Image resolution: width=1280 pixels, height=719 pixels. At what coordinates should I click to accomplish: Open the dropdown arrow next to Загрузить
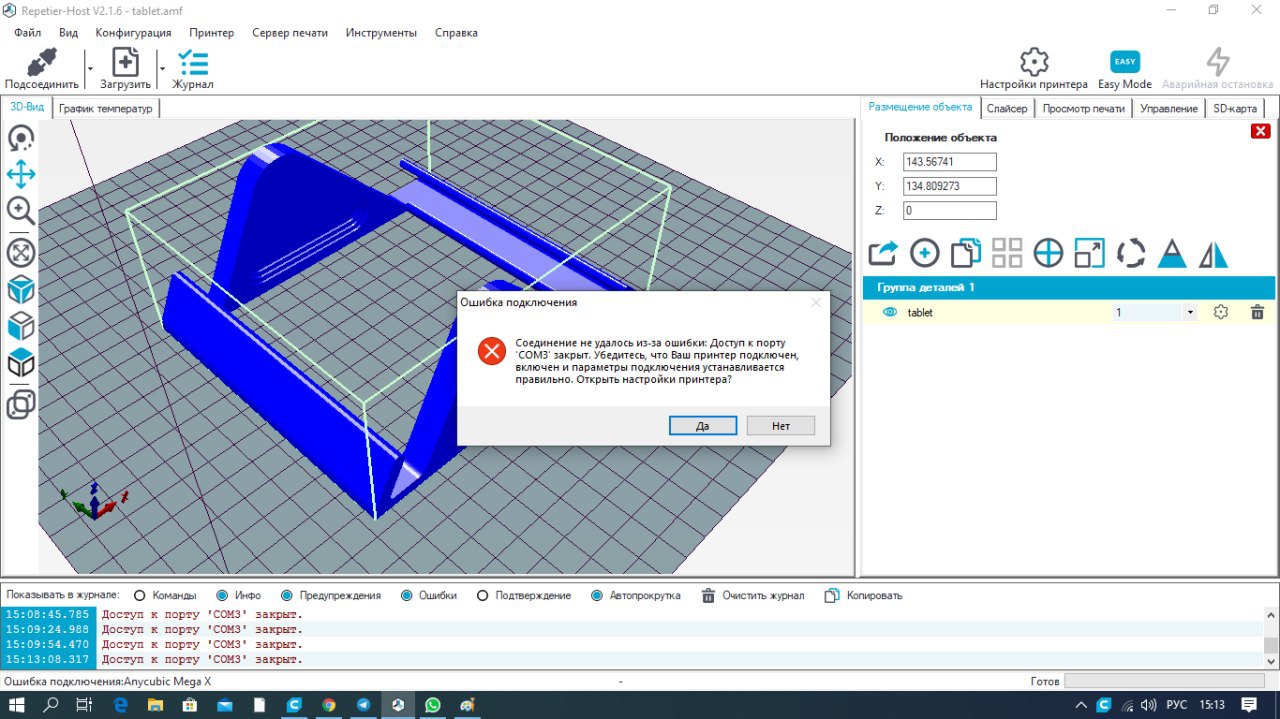pos(163,69)
